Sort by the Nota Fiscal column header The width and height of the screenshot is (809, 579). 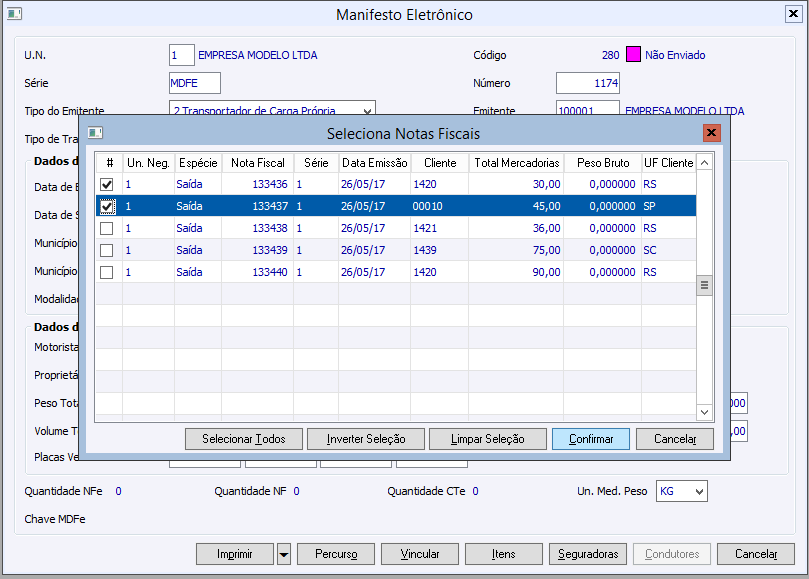(257, 162)
